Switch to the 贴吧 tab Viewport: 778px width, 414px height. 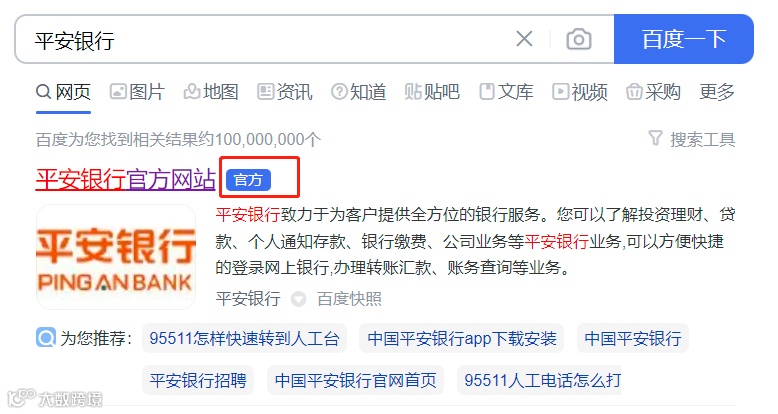[x=432, y=92]
